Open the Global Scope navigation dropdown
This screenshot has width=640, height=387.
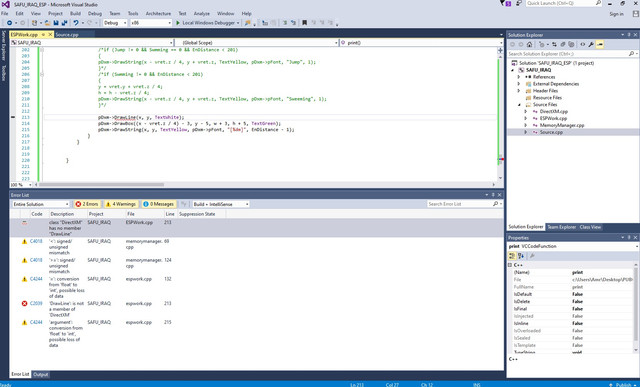click(257, 42)
